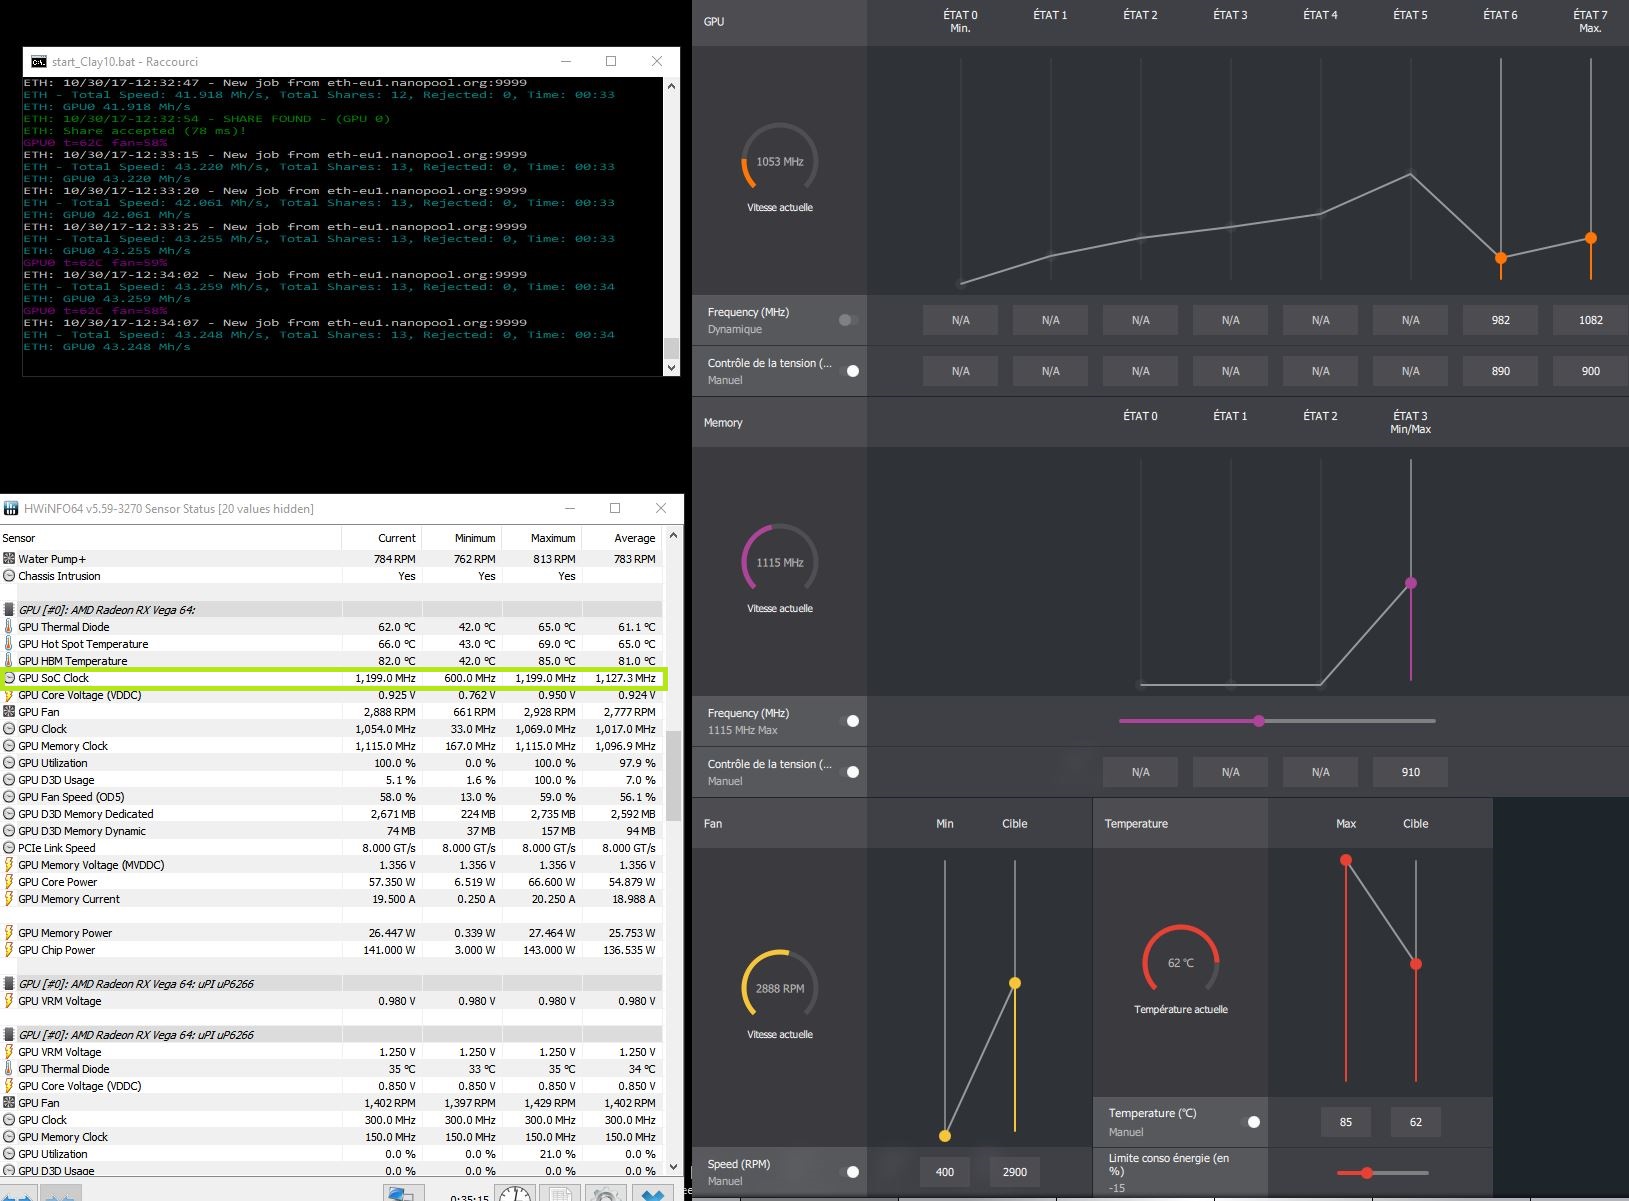This screenshot has height=1201, width=1629.
Task: Toggle the Memory Frequency 1115 MHz Max switch
Action: [851, 721]
